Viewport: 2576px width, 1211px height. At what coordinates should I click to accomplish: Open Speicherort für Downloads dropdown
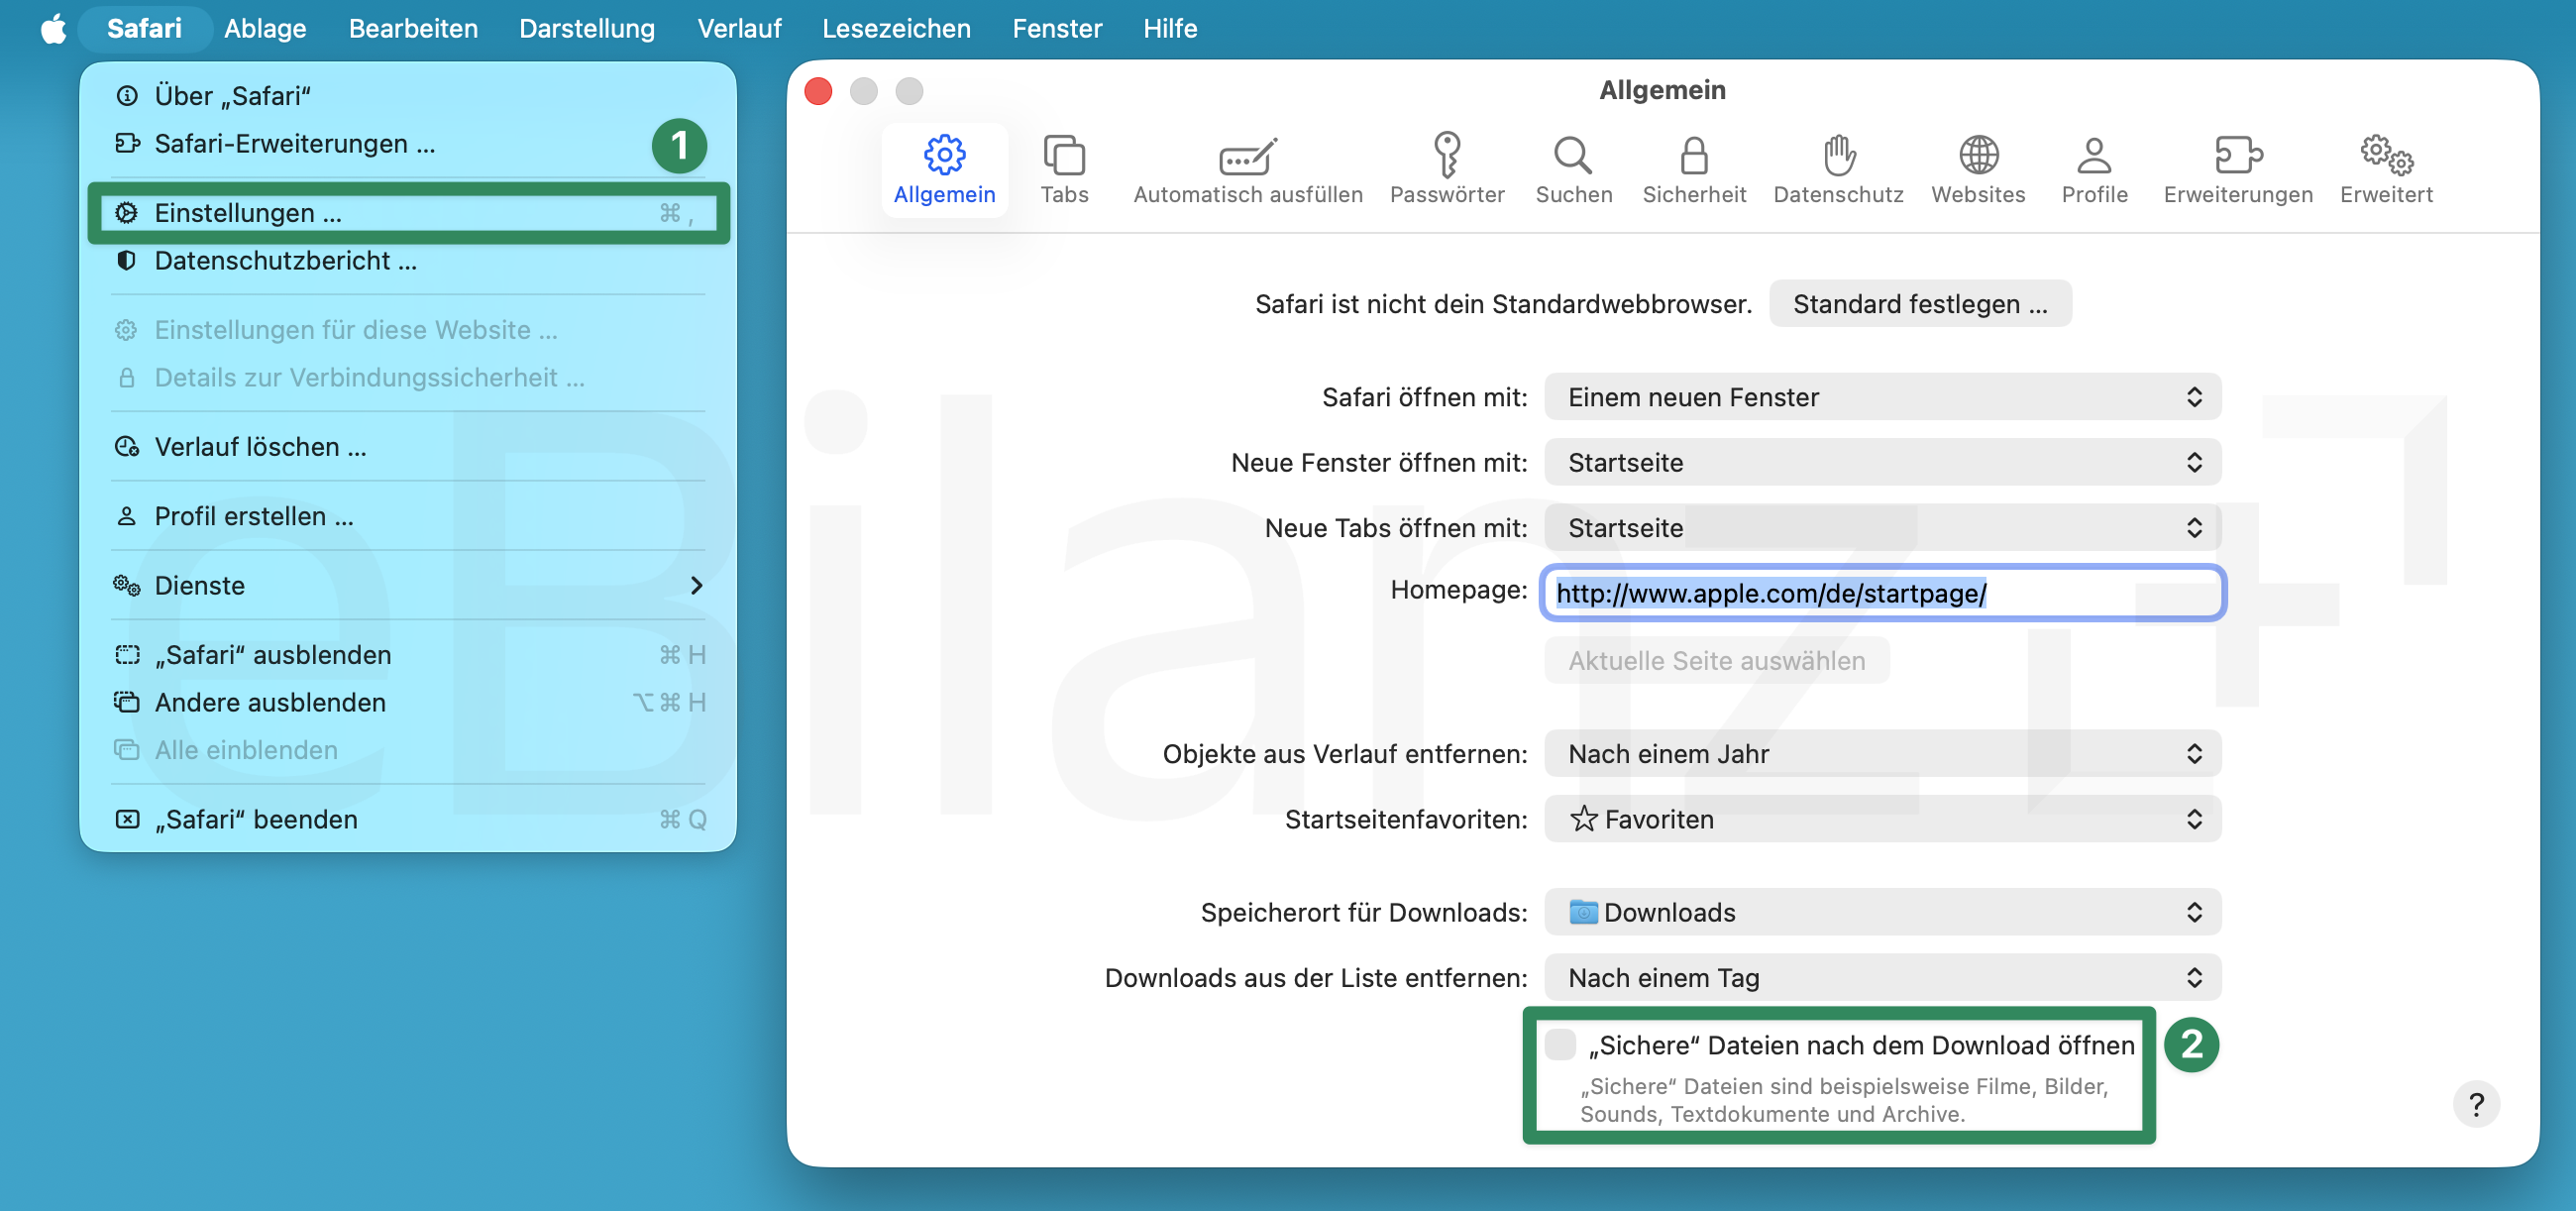pyautogui.click(x=1882, y=912)
